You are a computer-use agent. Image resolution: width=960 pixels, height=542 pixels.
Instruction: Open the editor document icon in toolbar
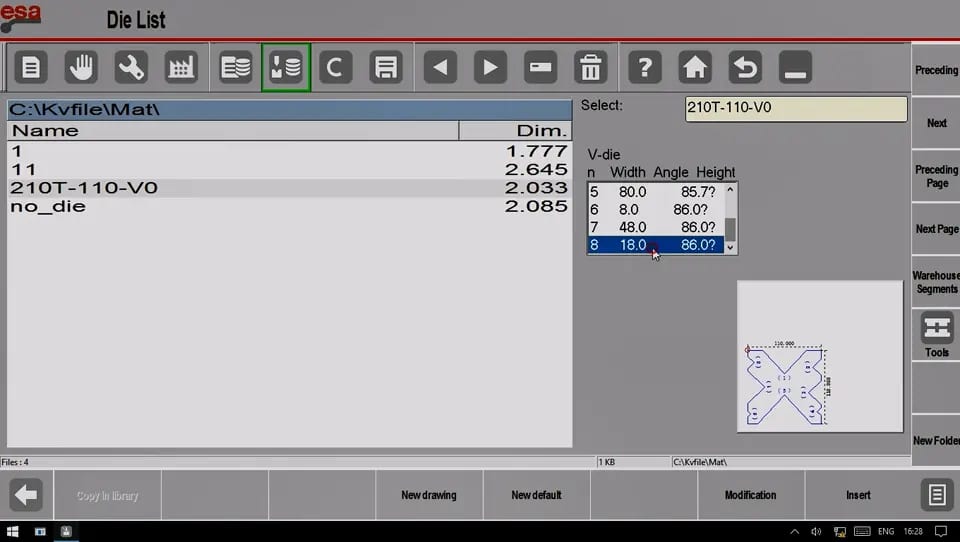[31, 67]
